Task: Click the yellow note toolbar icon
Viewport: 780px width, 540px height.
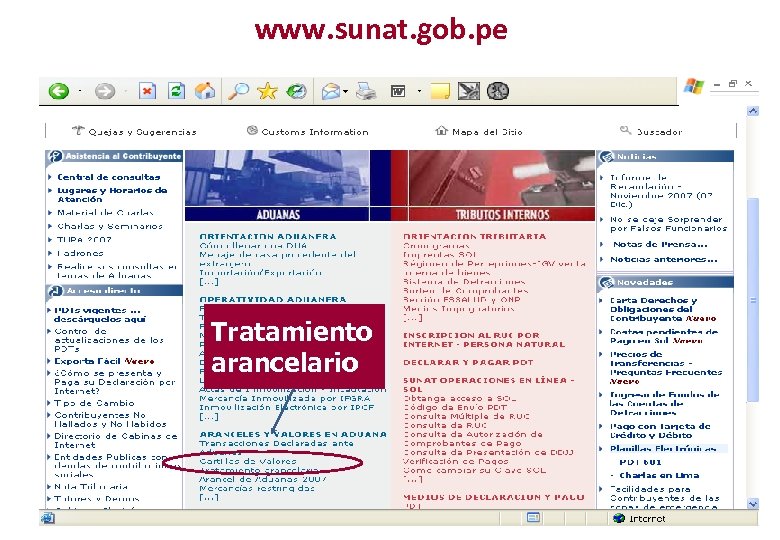Action: [440, 91]
